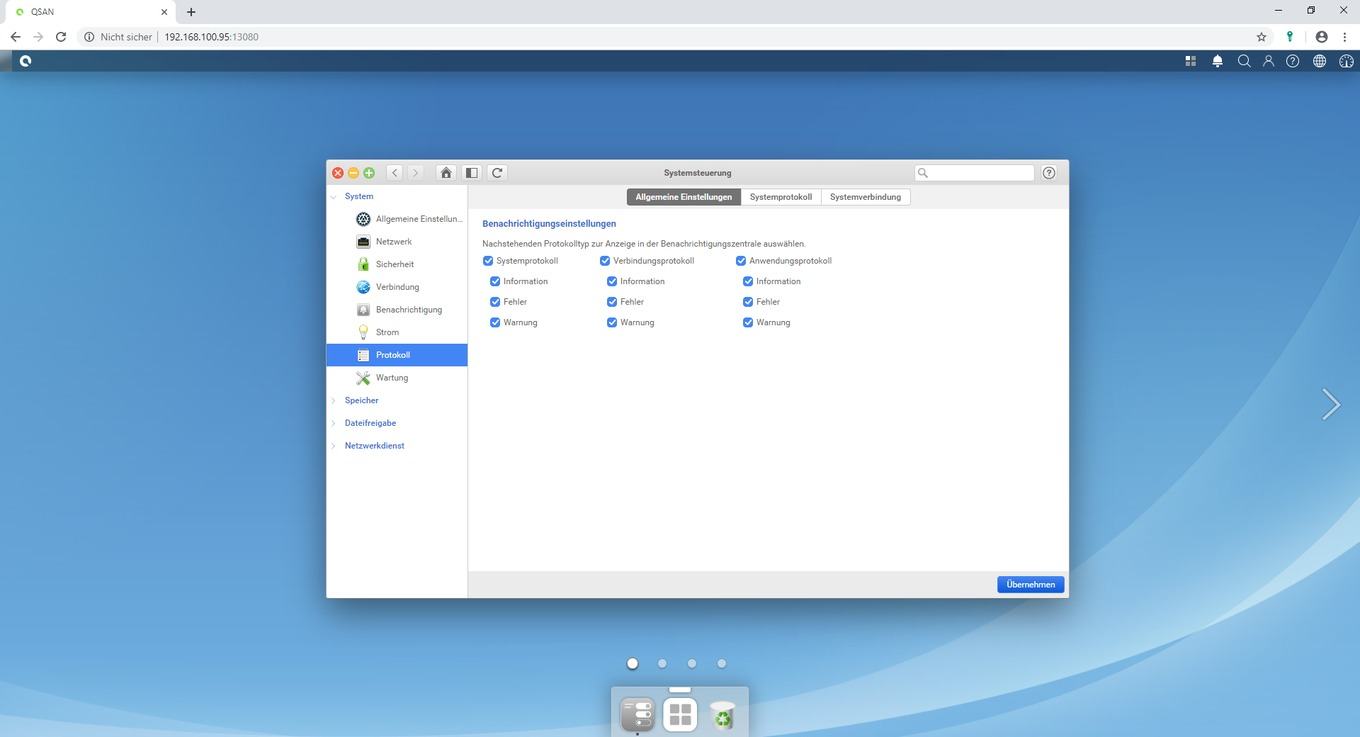Viewport: 1360px width, 737px height.
Task: Open Strom settings in sidebar
Action: coord(397,332)
